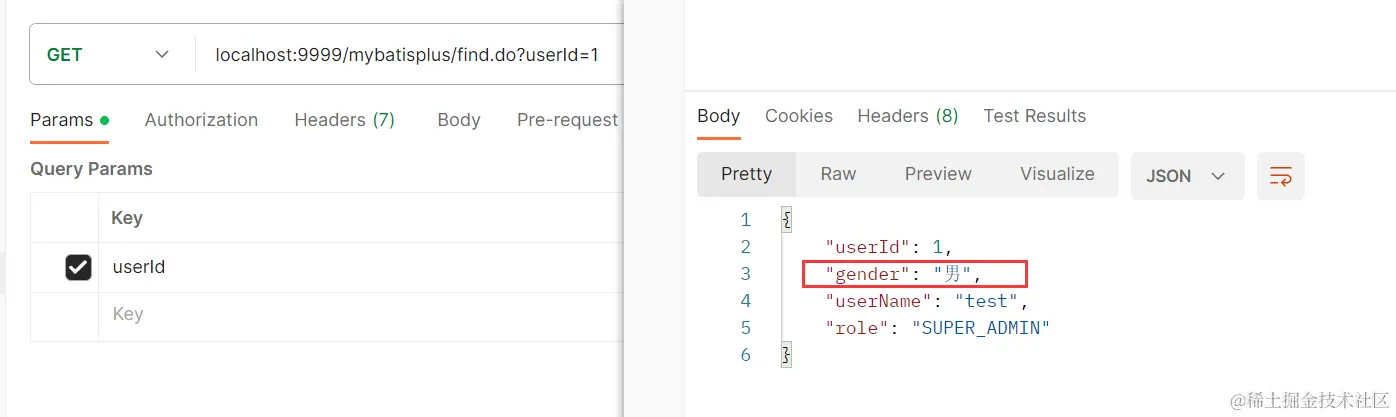Select the Pretty response view
The height and width of the screenshot is (417, 1396).
coord(746,174)
